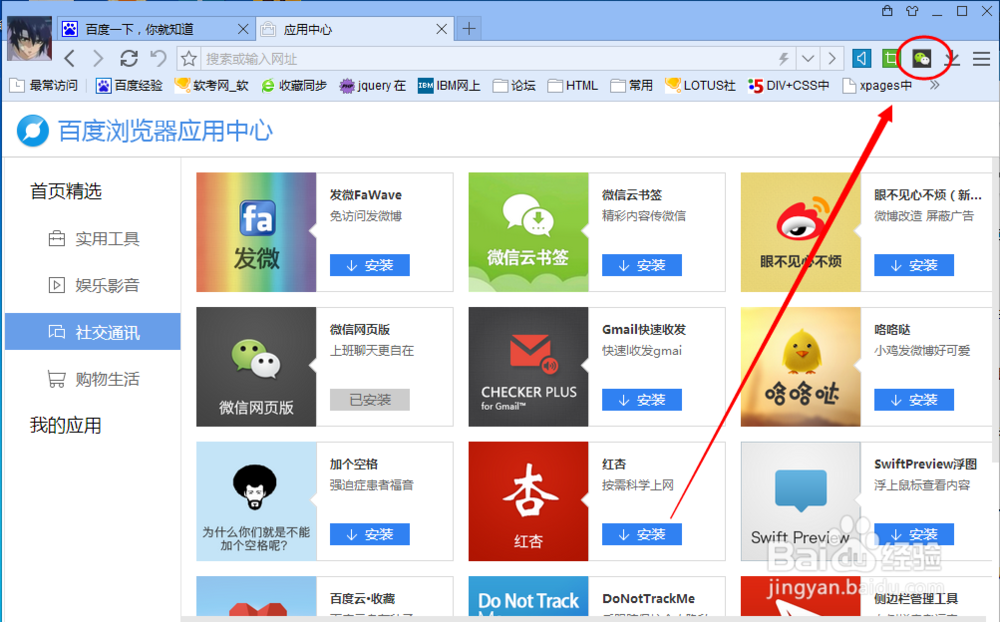Click the blue speaker mute icon
The width and height of the screenshot is (1000, 622).
click(x=862, y=59)
